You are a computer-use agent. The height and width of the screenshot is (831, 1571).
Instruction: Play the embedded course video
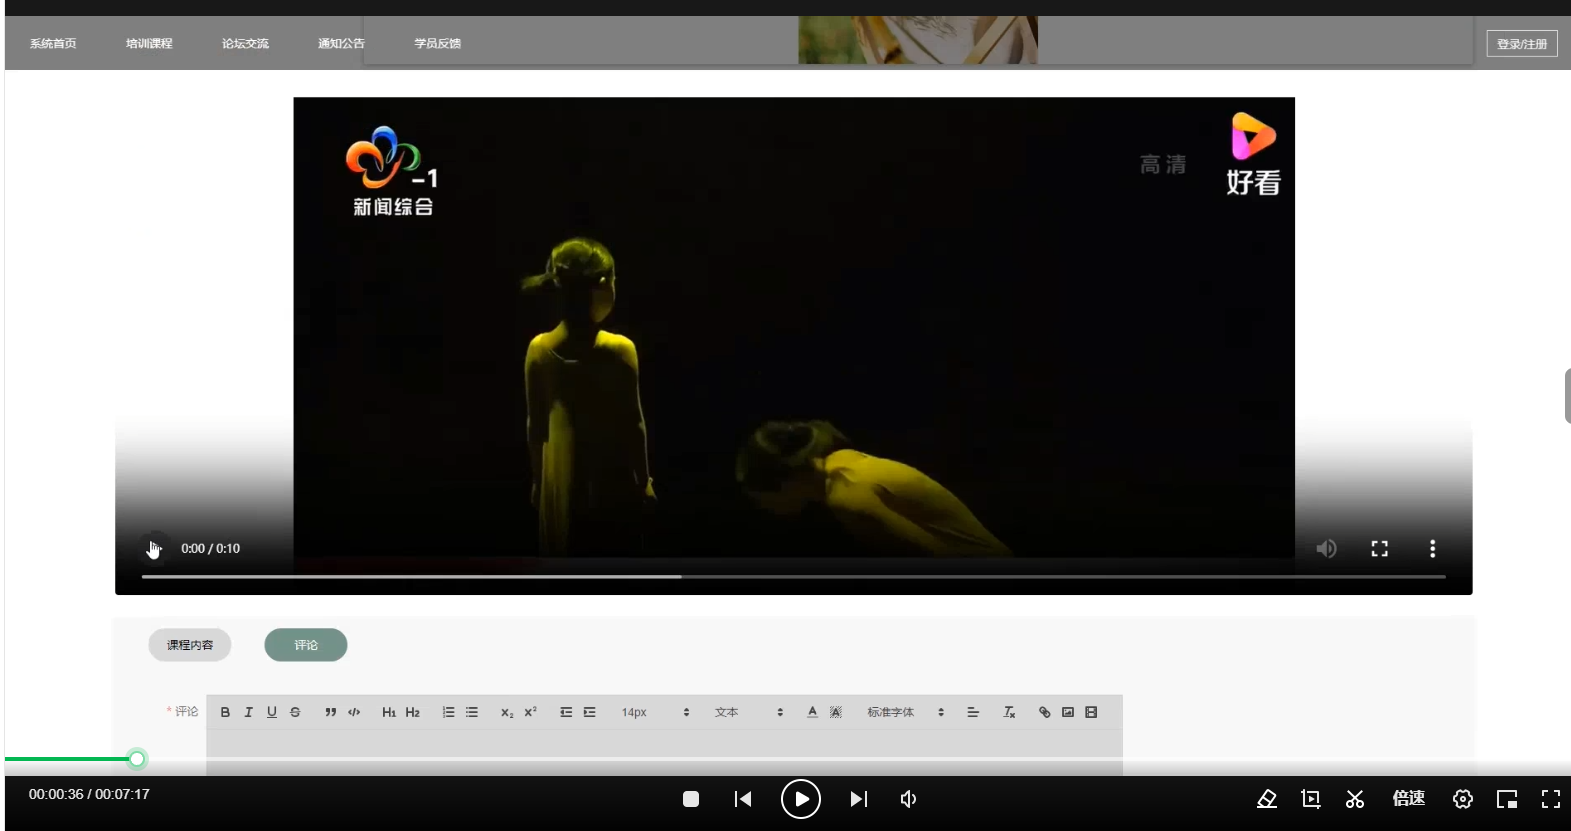pyautogui.click(x=154, y=548)
